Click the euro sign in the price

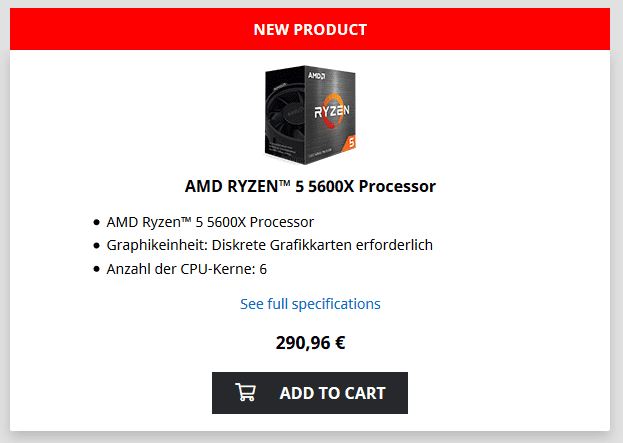(x=339, y=343)
